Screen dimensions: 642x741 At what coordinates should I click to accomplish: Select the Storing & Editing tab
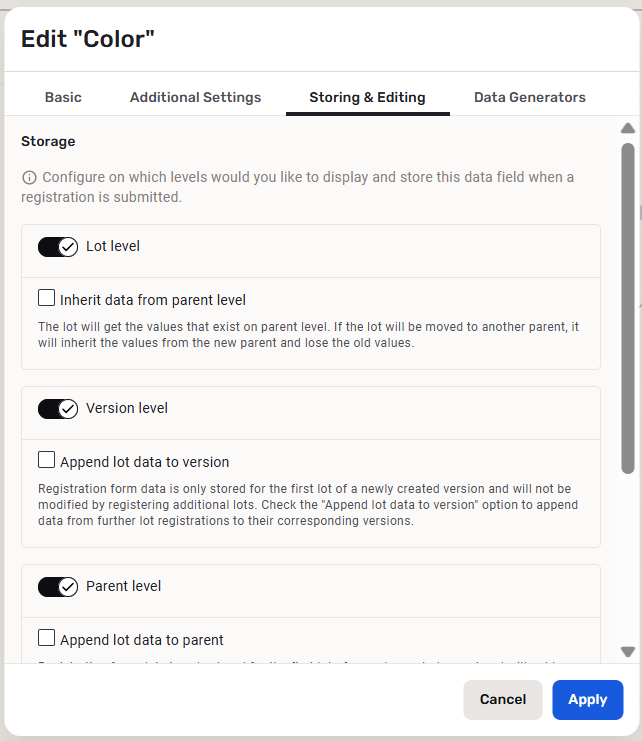tap(367, 97)
